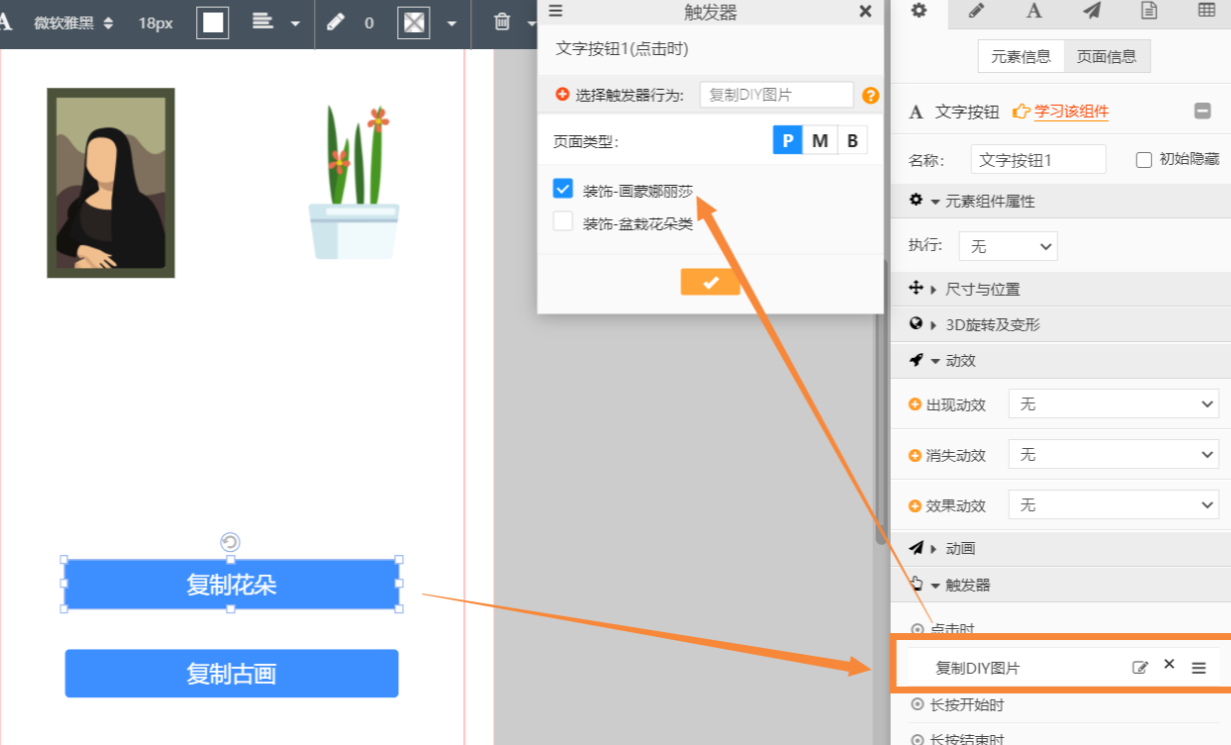This screenshot has width=1231, height=745.
Task: Click the paper plane tab icon
Action: point(1091,11)
